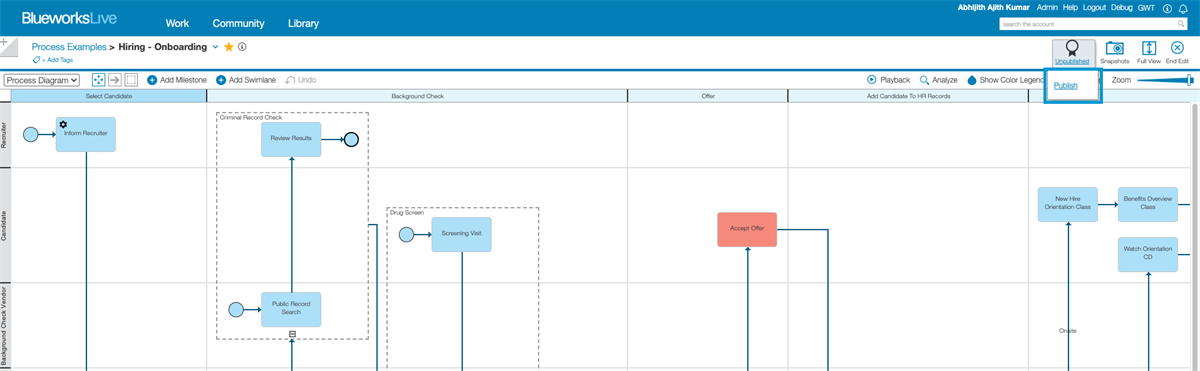The width and height of the screenshot is (1200, 371).
Task: Click start event before Screening Visit
Action: tap(406, 235)
